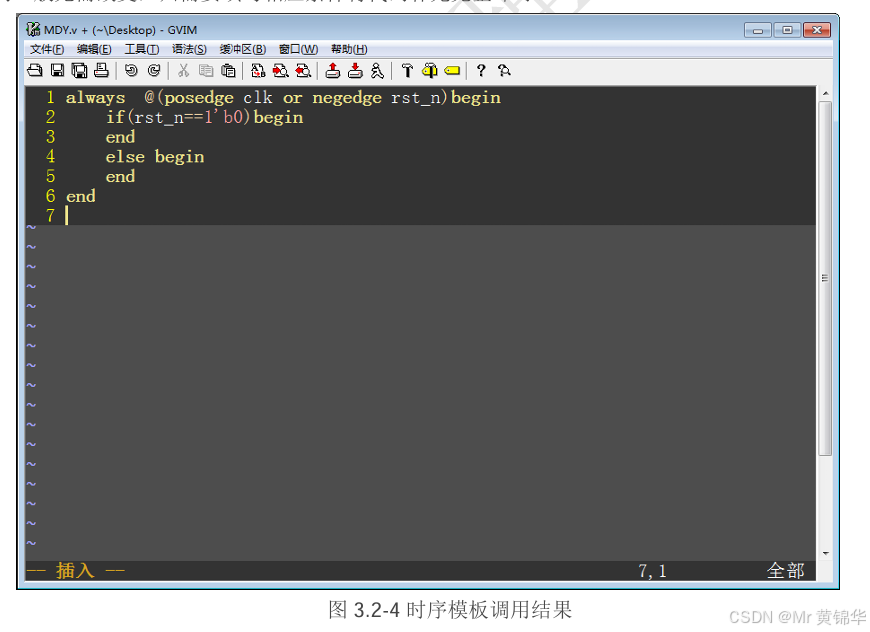Click the '全部' status indicator
The width and height of the screenshot is (870, 632).
click(x=786, y=570)
